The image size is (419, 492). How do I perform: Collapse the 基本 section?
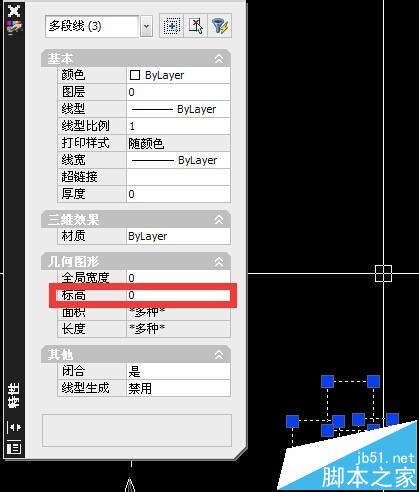(x=219, y=59)
